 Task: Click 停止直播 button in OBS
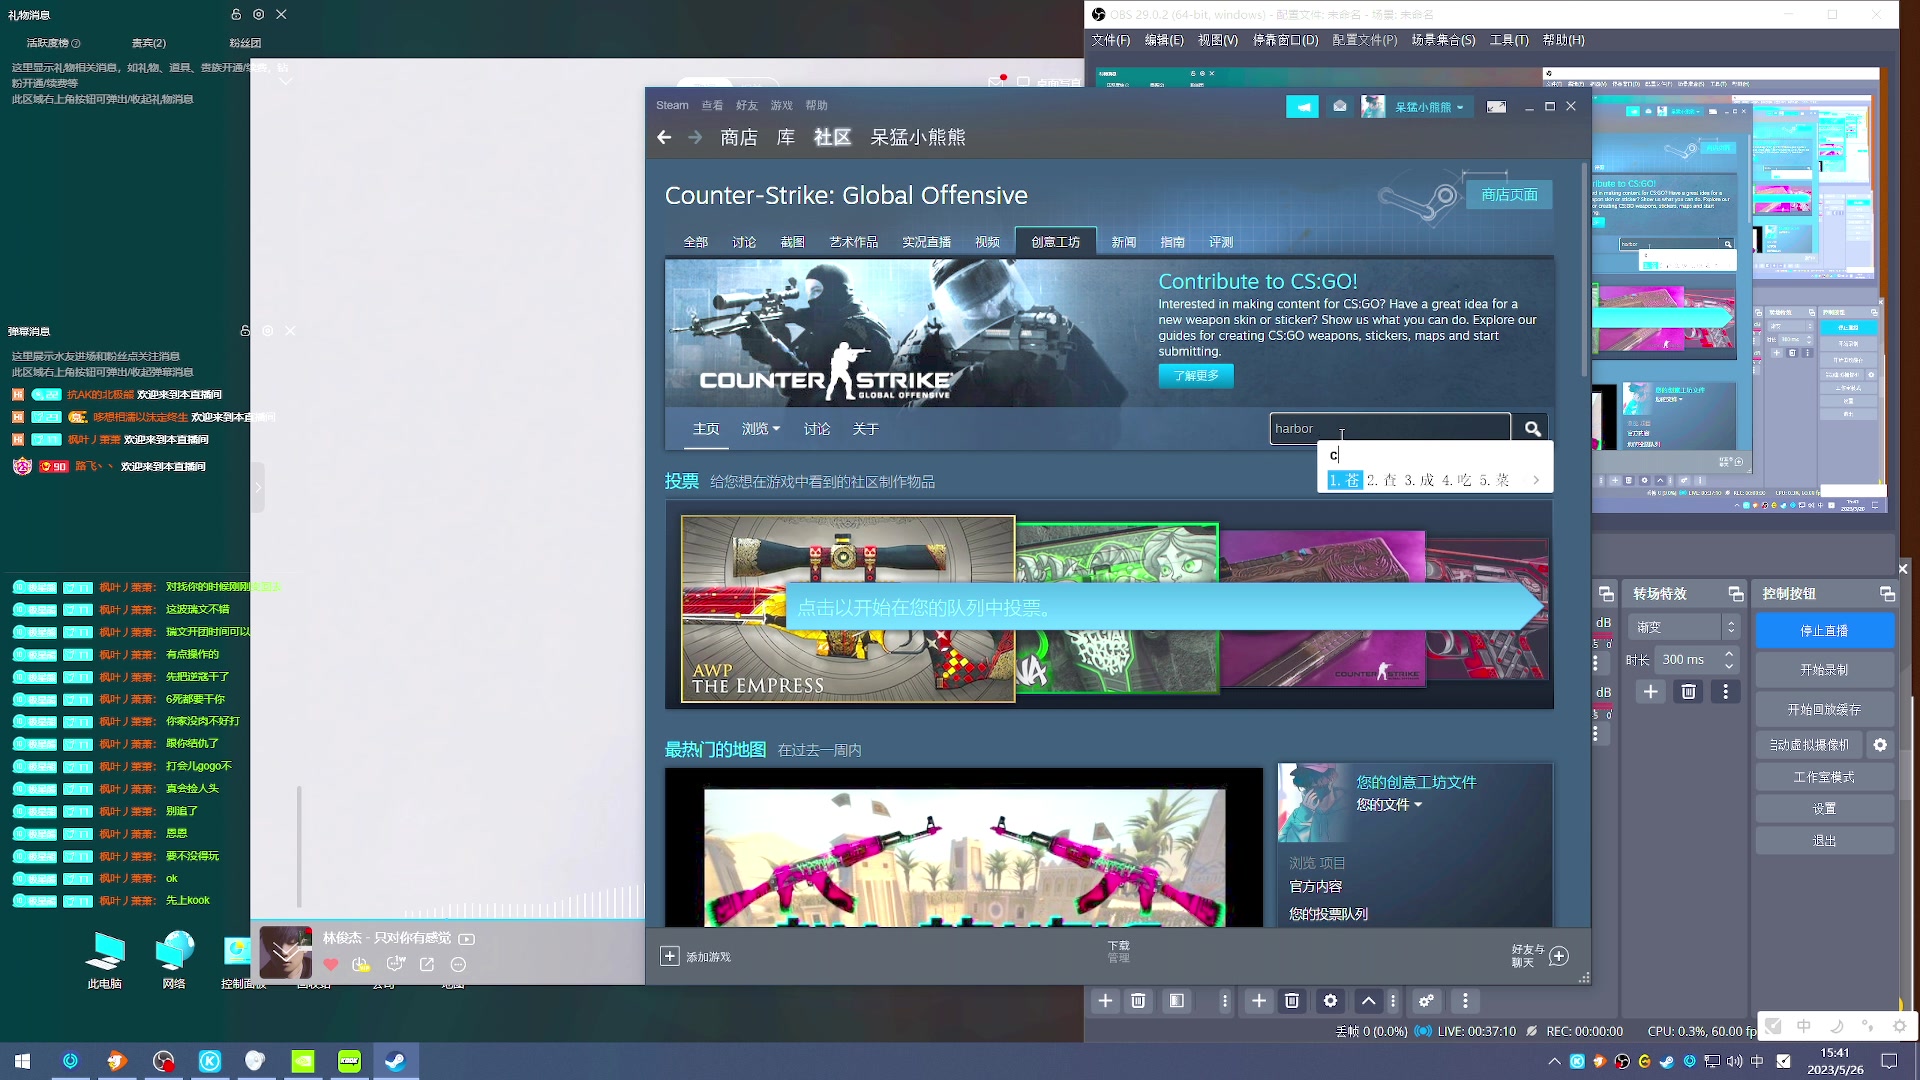[x=1824, y=630]
